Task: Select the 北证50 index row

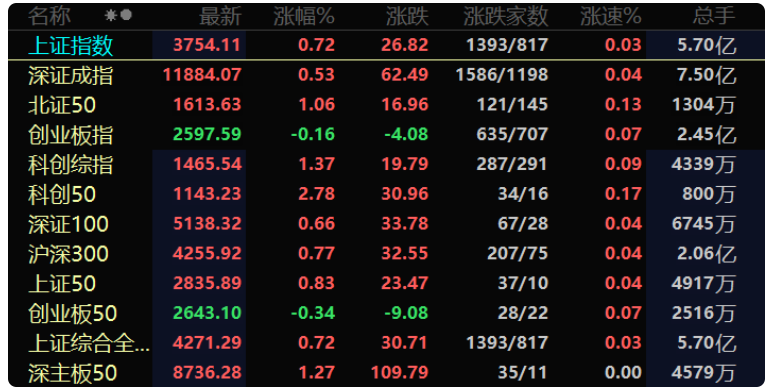Action: pyautogui.click(x=387, y=105)
